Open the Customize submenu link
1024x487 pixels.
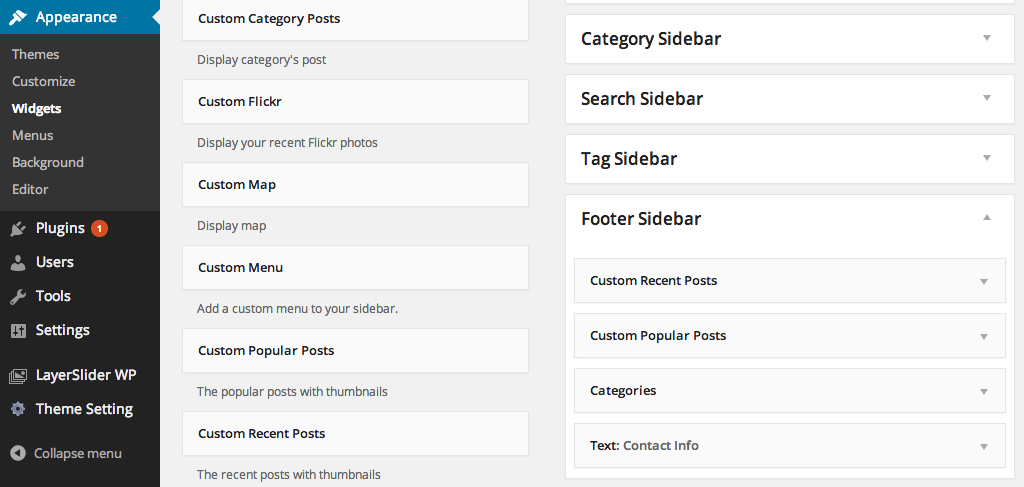[x=44, y=81]
